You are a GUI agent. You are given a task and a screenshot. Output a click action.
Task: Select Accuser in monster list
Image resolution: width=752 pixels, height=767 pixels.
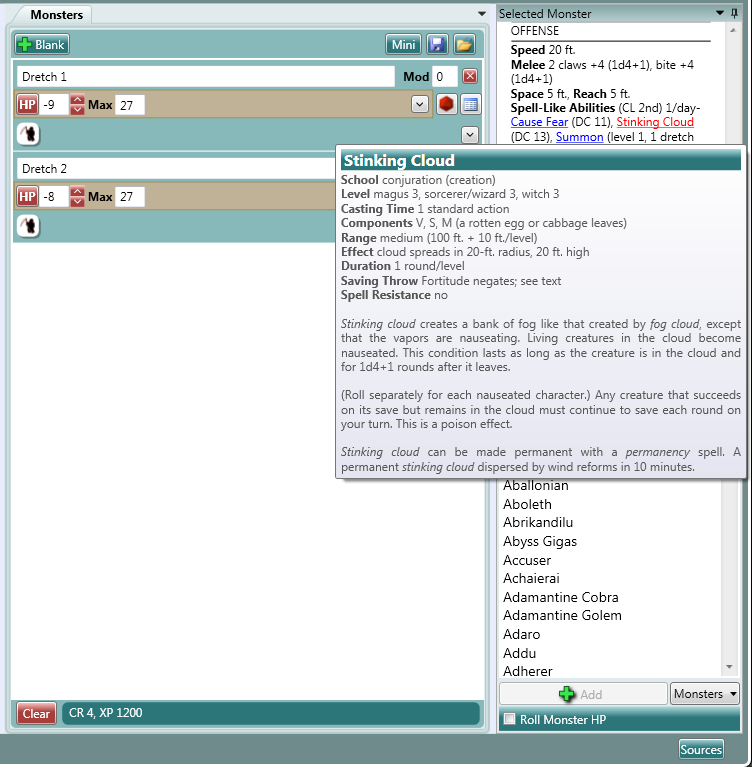pyautogui.click(x=527, y=560)
